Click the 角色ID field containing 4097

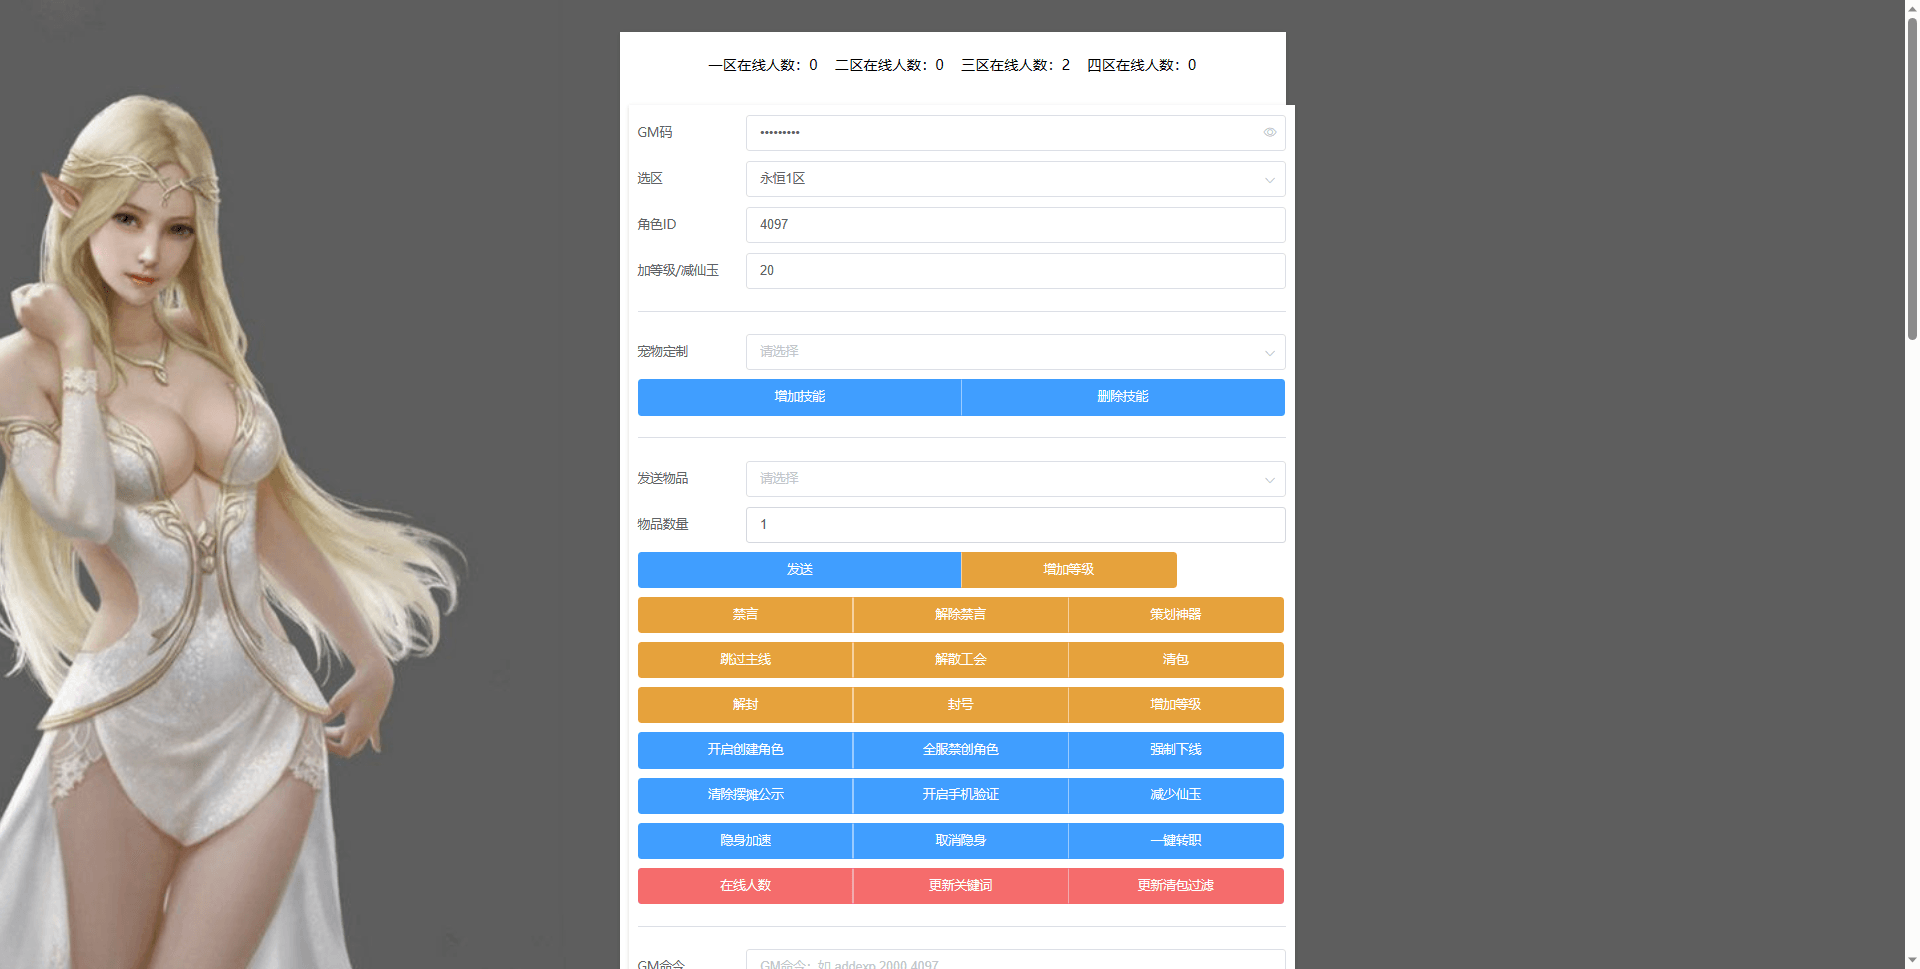click(x=1015, y=225)
